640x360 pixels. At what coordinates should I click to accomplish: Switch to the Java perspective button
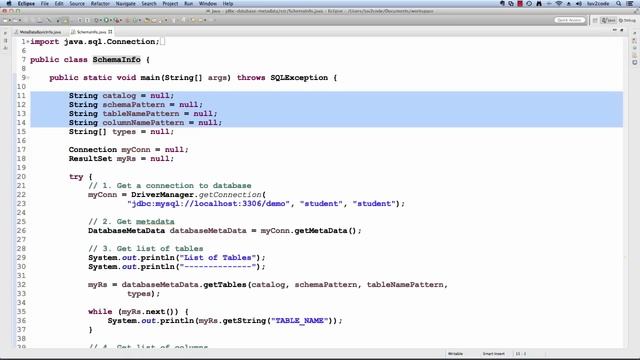608,20
